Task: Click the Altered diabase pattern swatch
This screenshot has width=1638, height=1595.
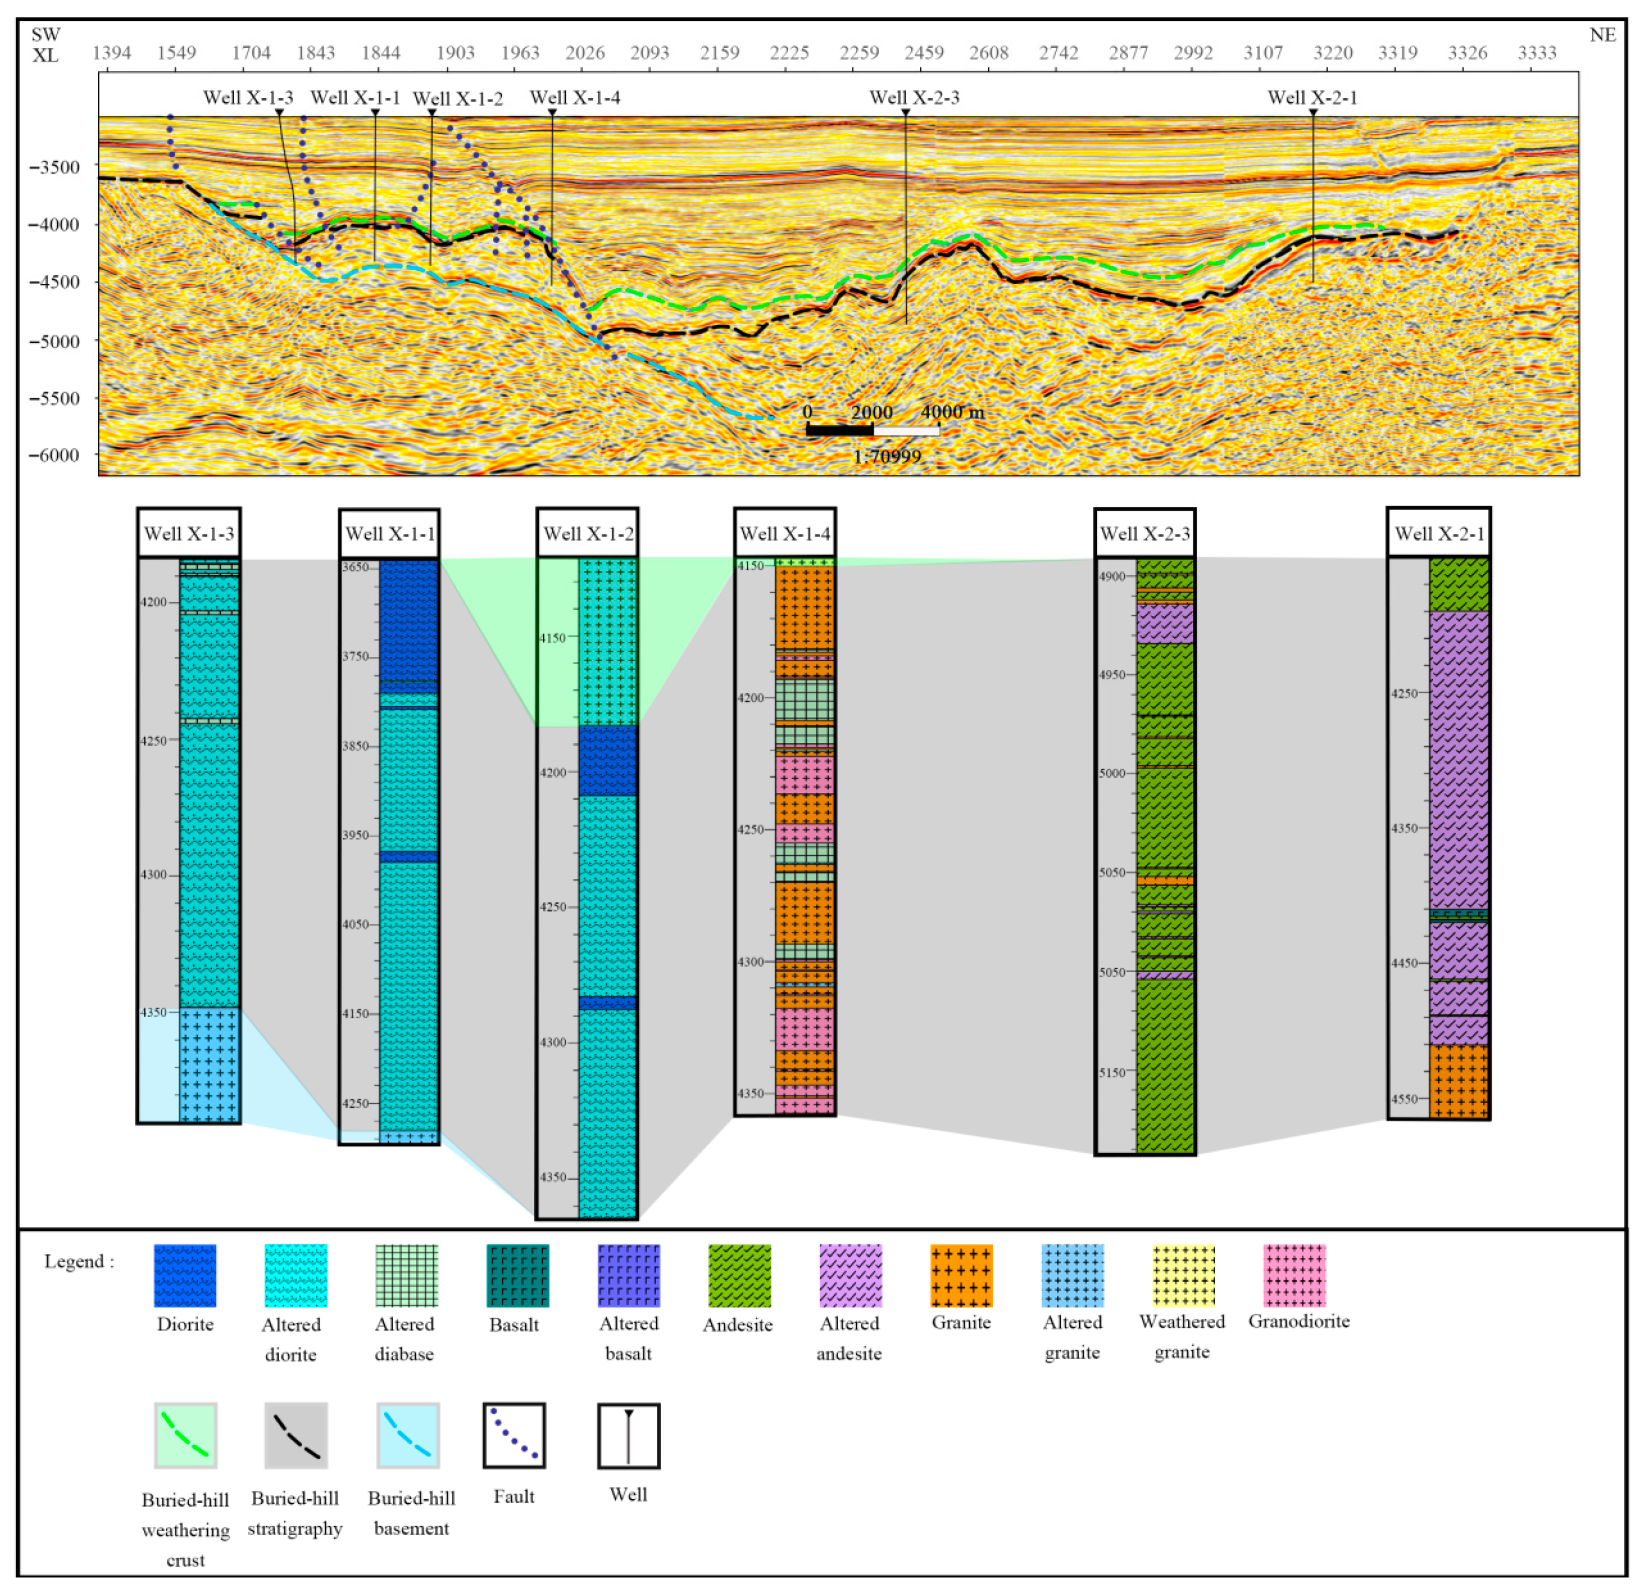Action: (406, 1275)
